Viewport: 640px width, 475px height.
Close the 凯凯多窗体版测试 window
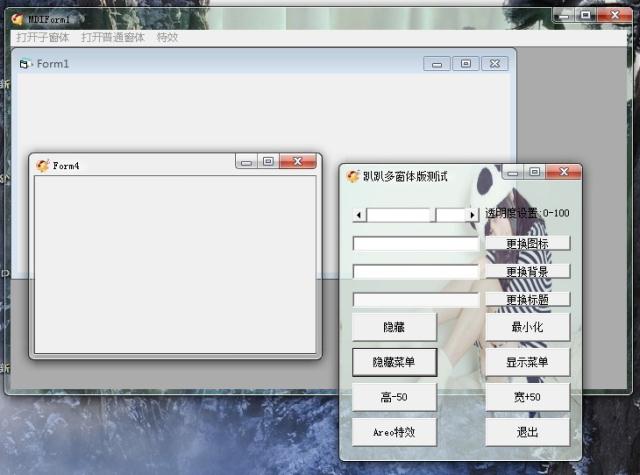tap(564, 172)
